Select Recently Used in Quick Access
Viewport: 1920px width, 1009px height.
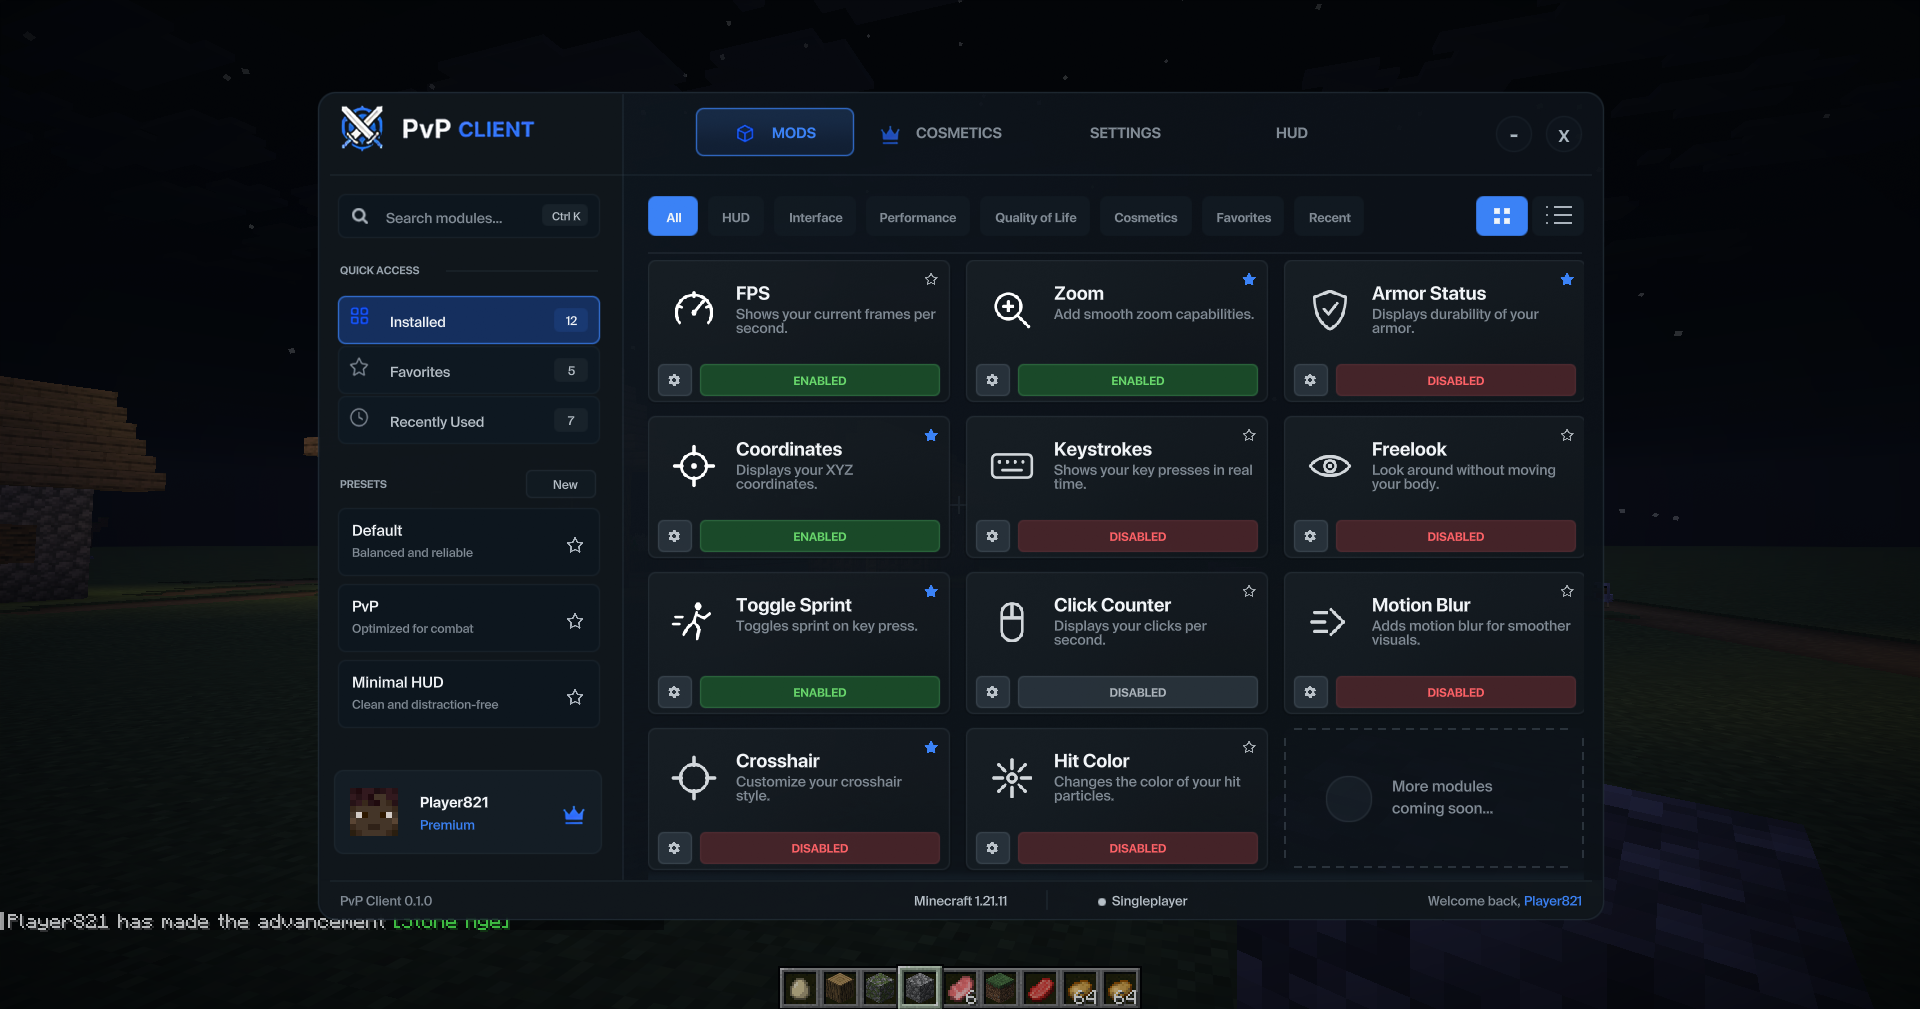click(469, 421)
